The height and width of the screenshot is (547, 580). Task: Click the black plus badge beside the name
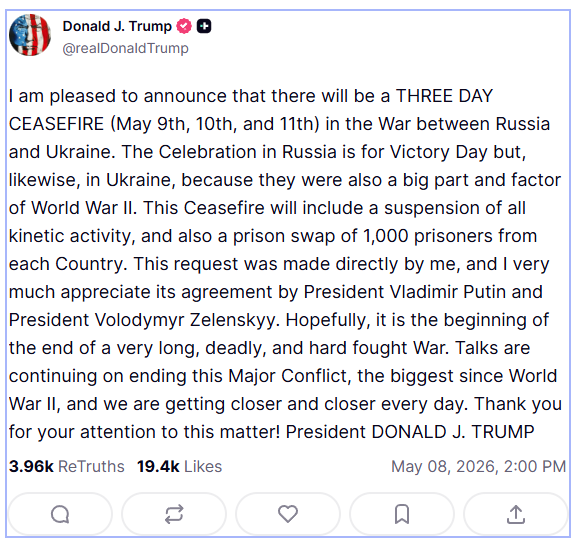click(x=204, y=26)
